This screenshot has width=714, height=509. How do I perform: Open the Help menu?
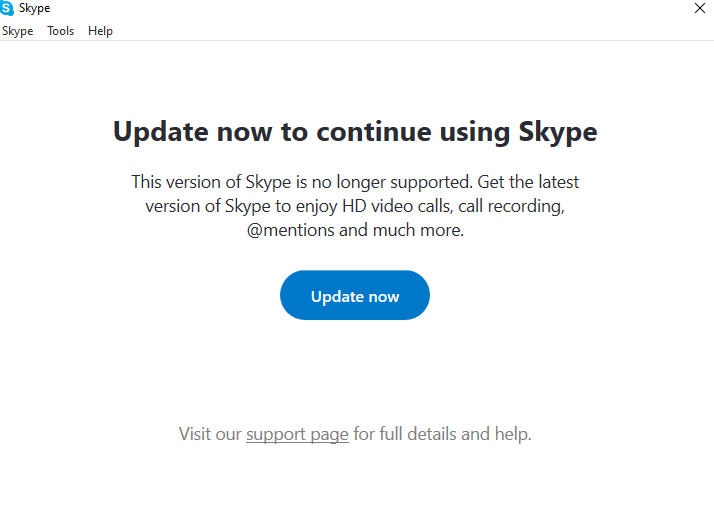[x=100, y=31]
